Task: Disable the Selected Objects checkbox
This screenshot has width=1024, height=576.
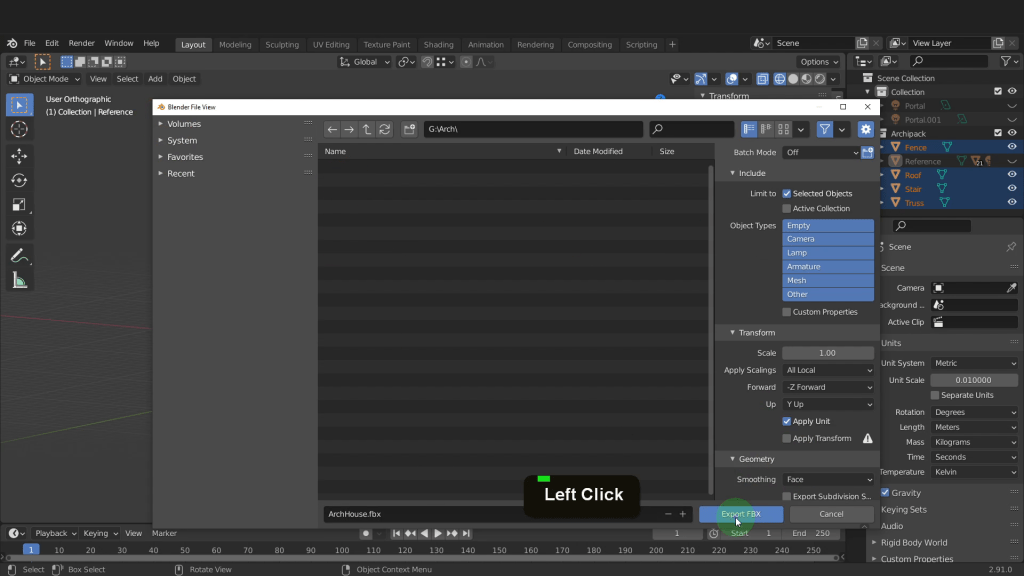Action: 787,193
